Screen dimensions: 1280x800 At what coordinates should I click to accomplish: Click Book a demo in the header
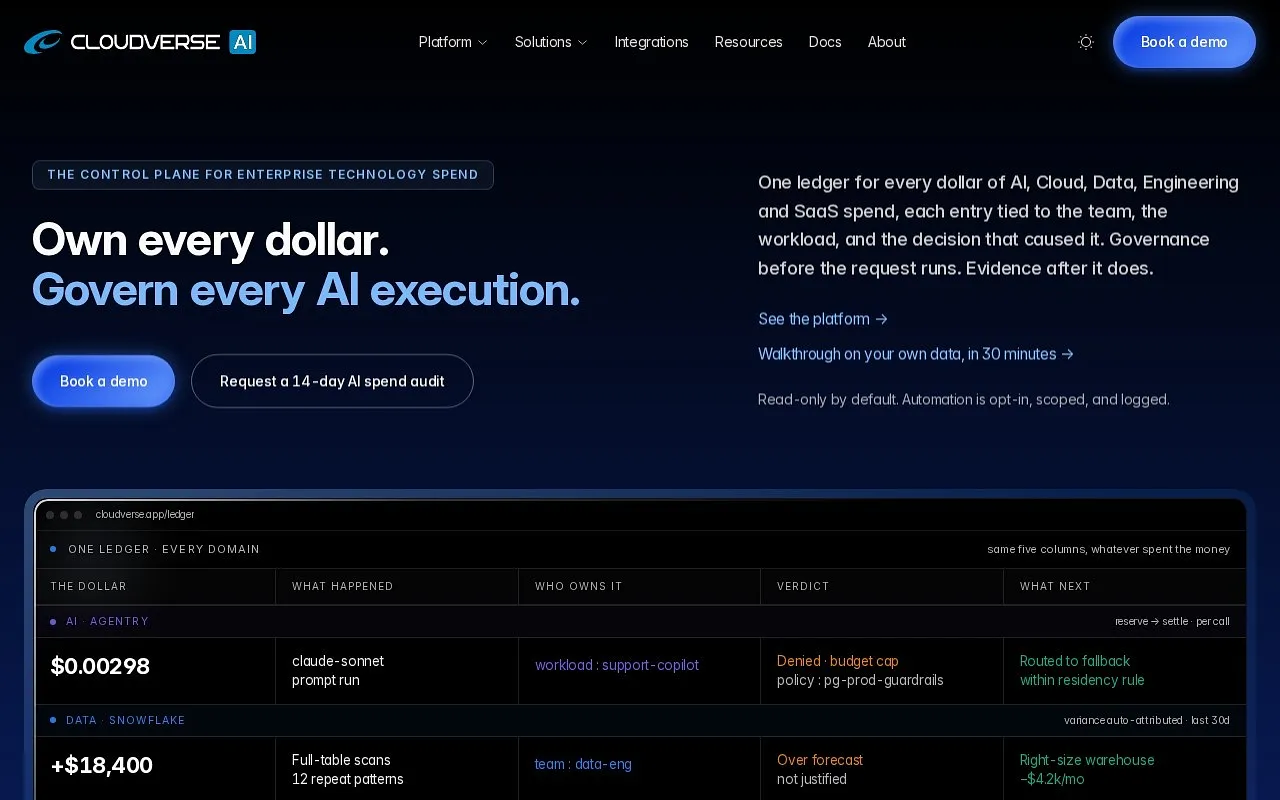click(x=1184, y=42)
